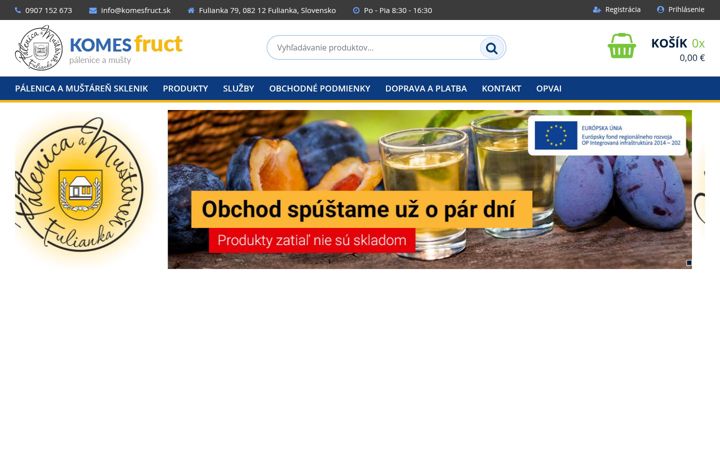Open Obchodné podmienky page

click(320, 89)
